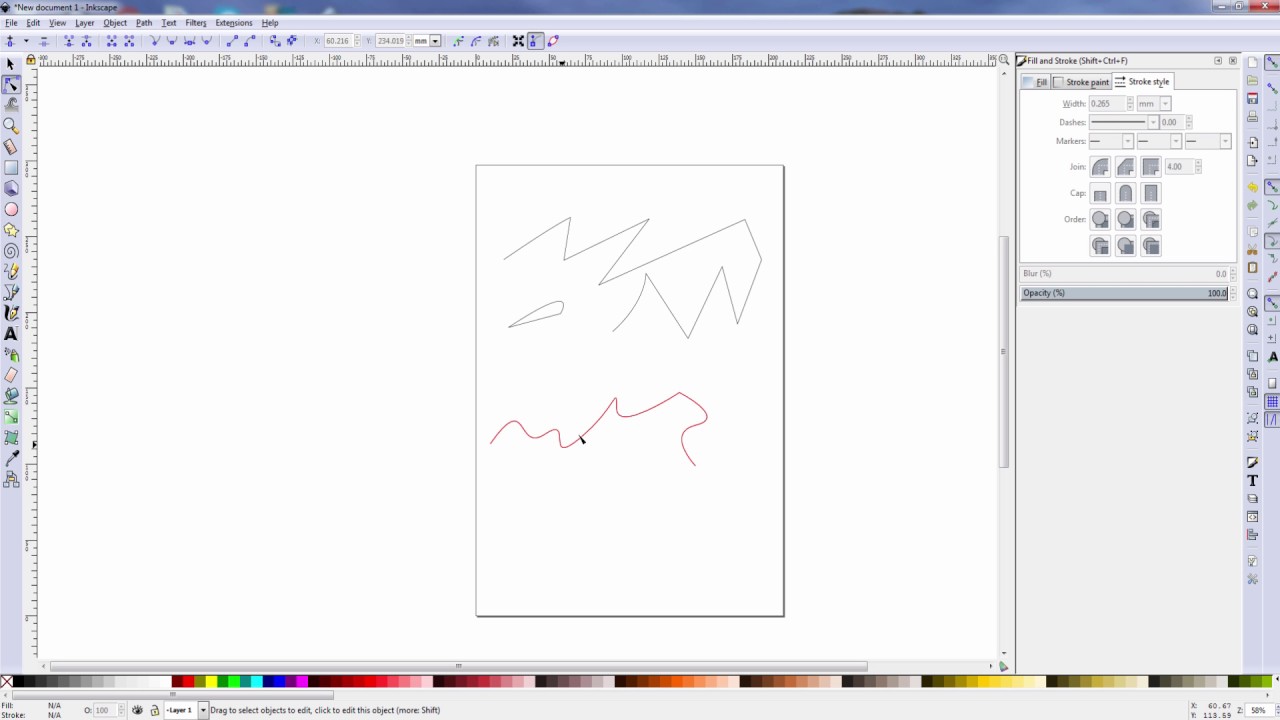The height and width of the screenshot is (720, 1280).
Task: Click the Undo yellow arrow icon
Action: pyautogui.click(x=1253, y=187)
